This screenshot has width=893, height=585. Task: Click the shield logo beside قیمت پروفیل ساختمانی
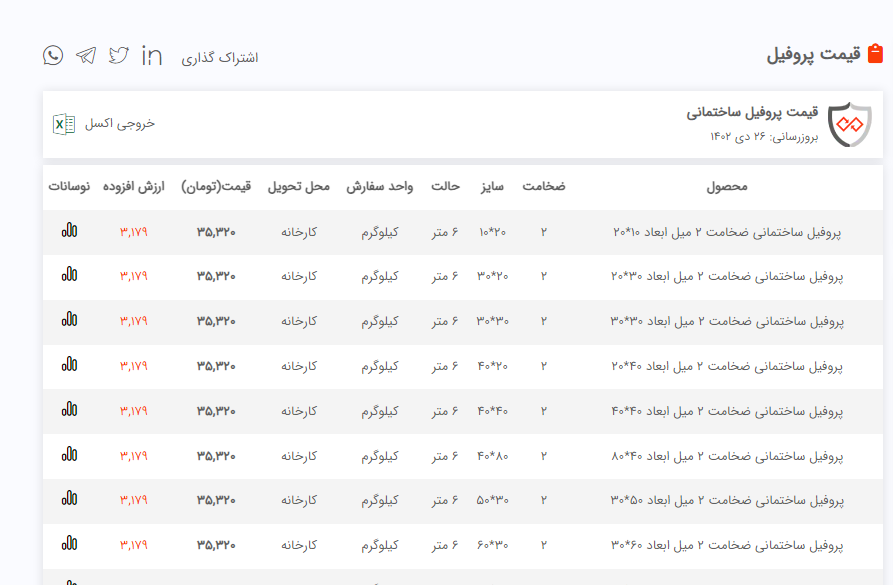[x=850, y=124]
